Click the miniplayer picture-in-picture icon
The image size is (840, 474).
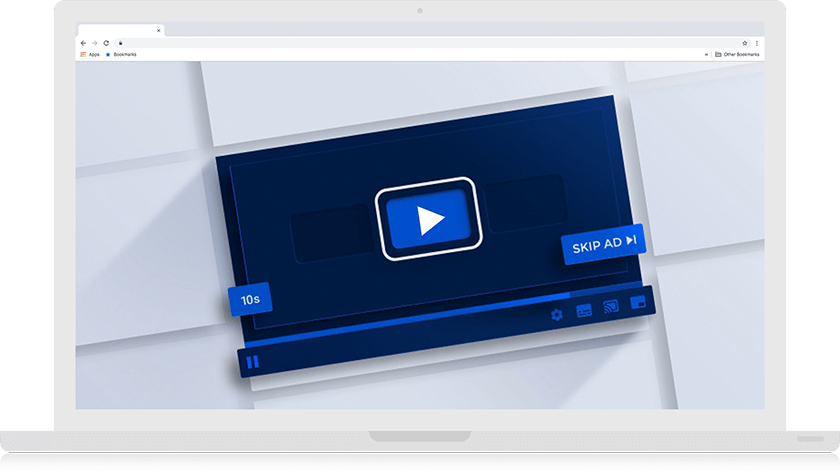click(x=638, y=303)
